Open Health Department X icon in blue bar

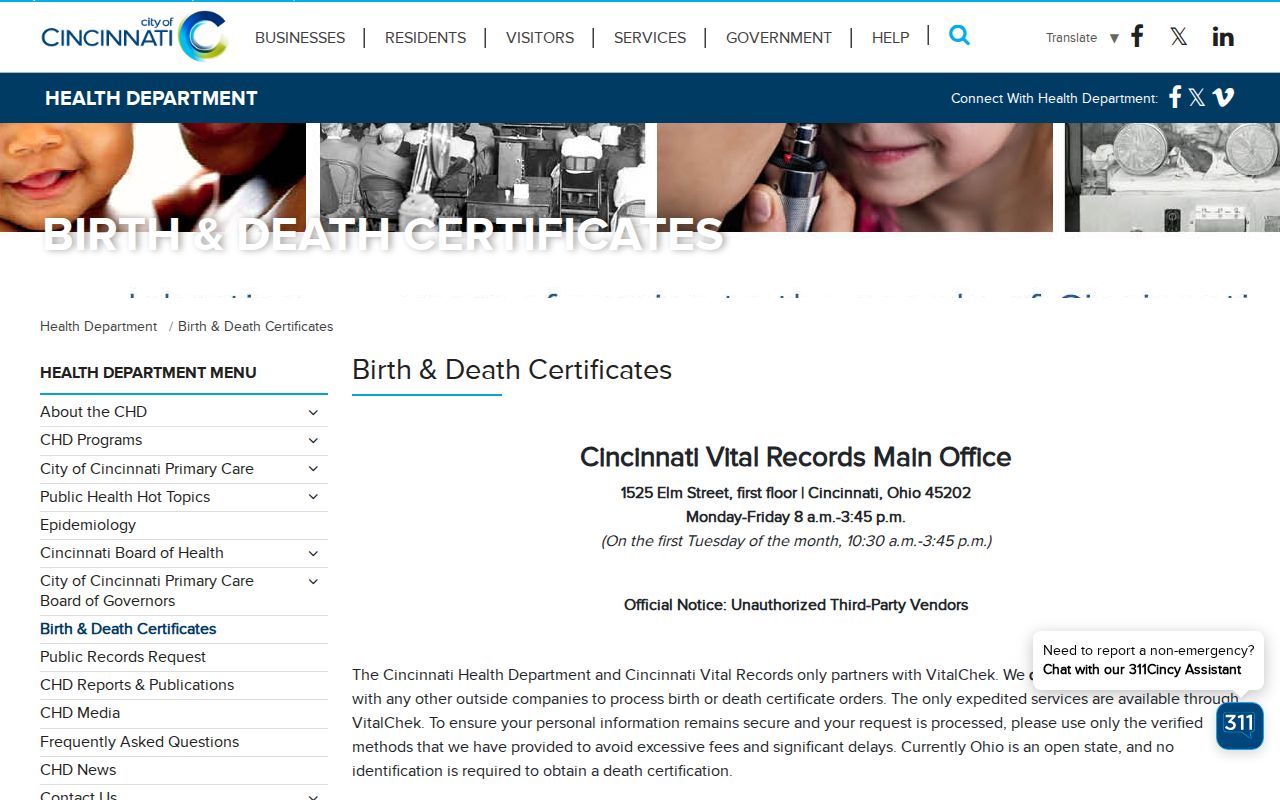point(1197,98)
